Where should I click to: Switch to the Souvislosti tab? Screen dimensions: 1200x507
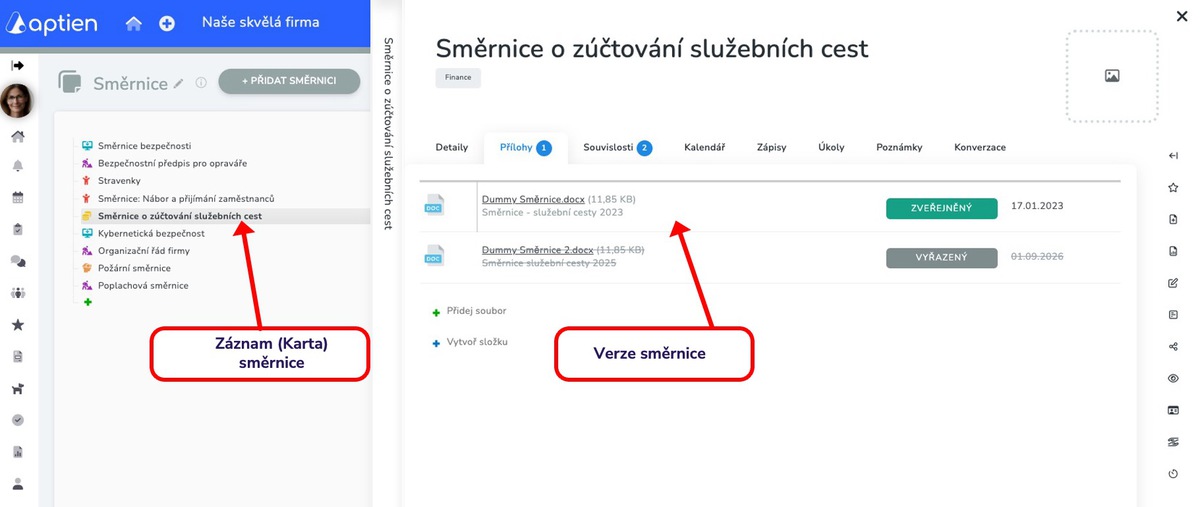pos(618,147)
